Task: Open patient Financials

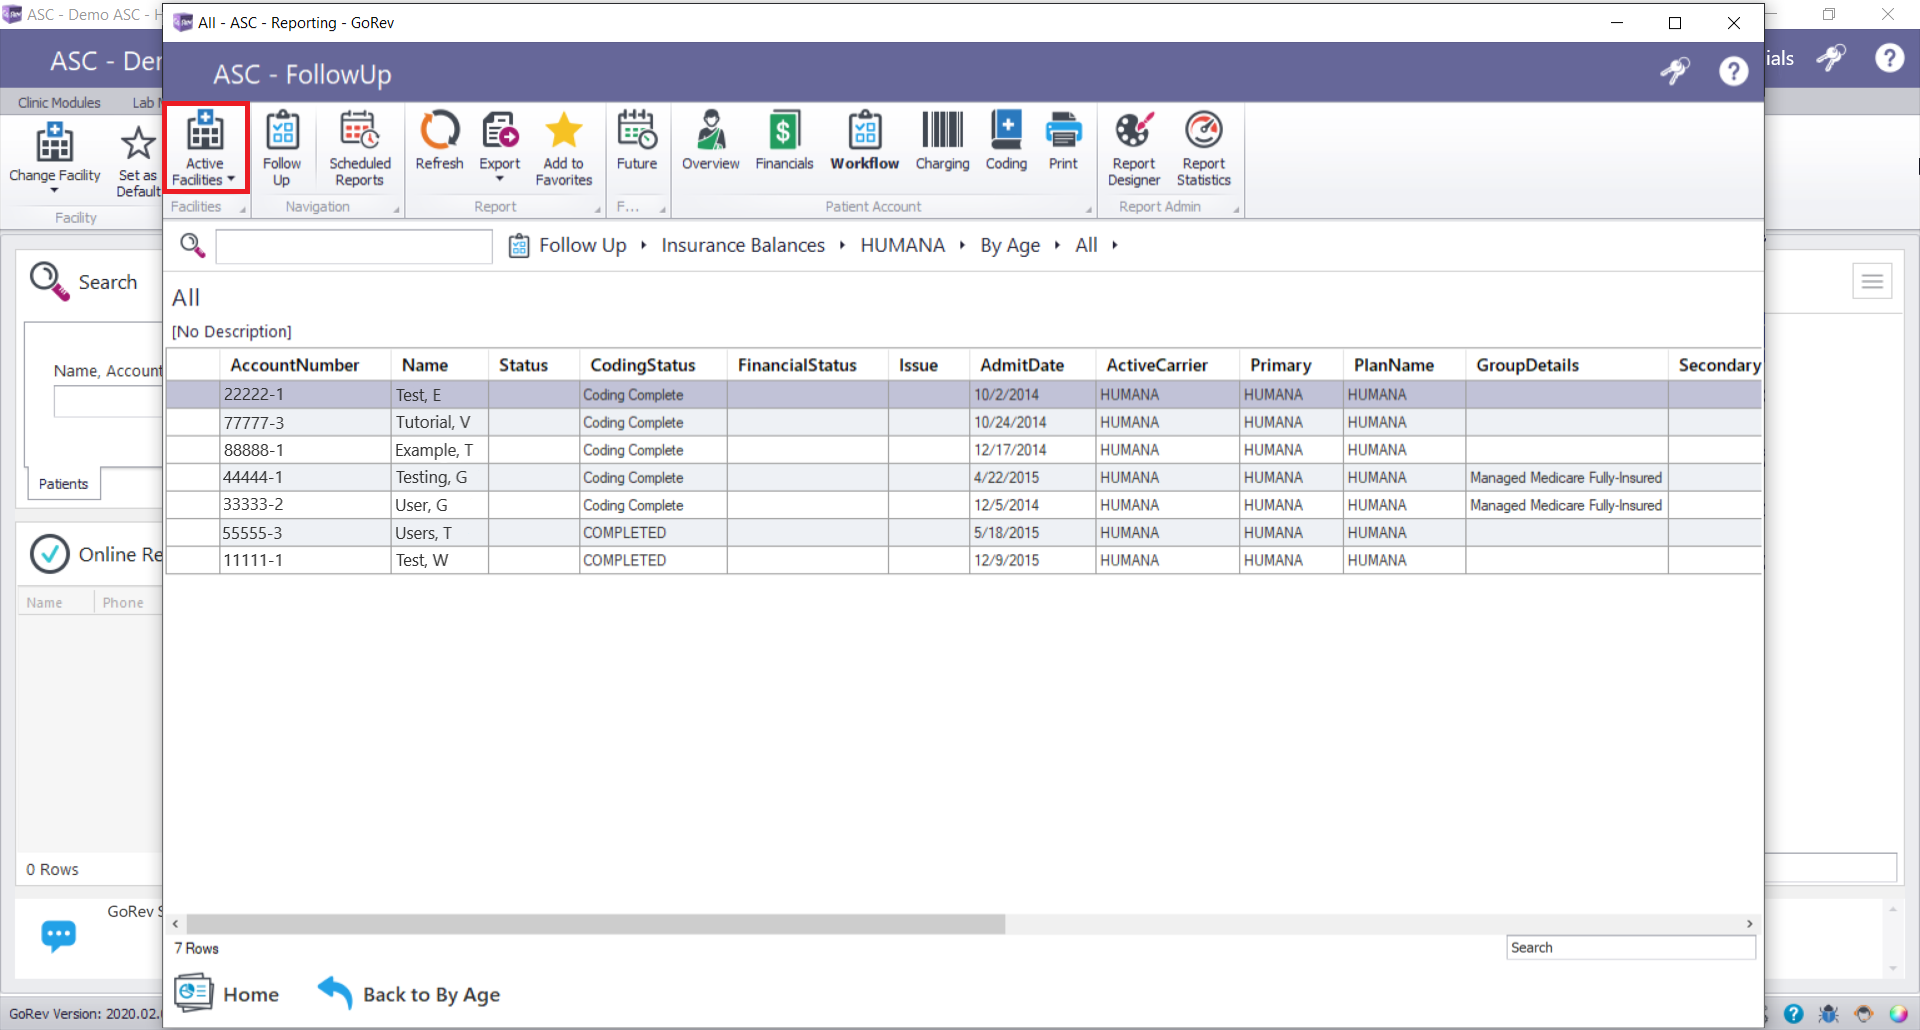Action: coord(784,141)
